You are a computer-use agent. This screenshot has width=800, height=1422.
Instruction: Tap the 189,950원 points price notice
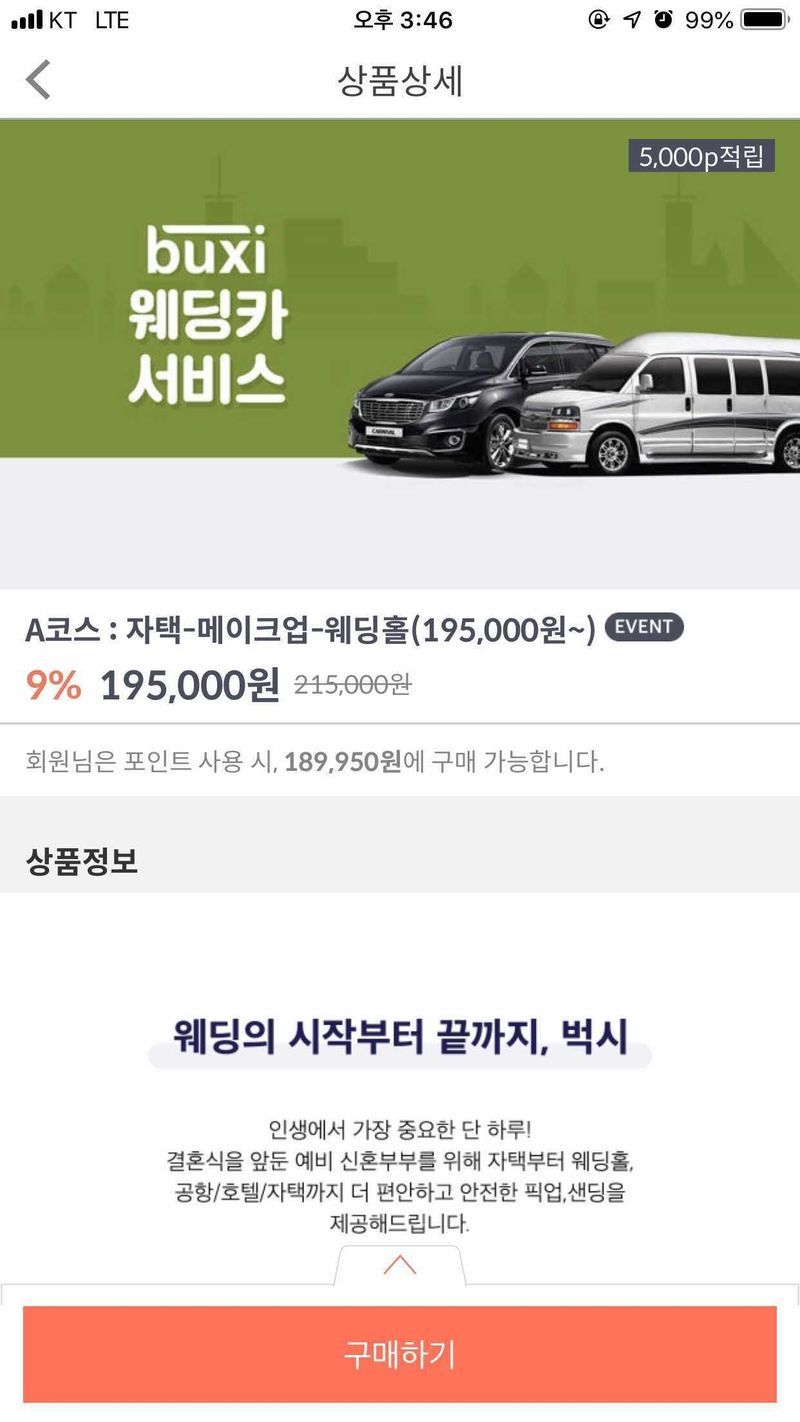tap(342, 762)
